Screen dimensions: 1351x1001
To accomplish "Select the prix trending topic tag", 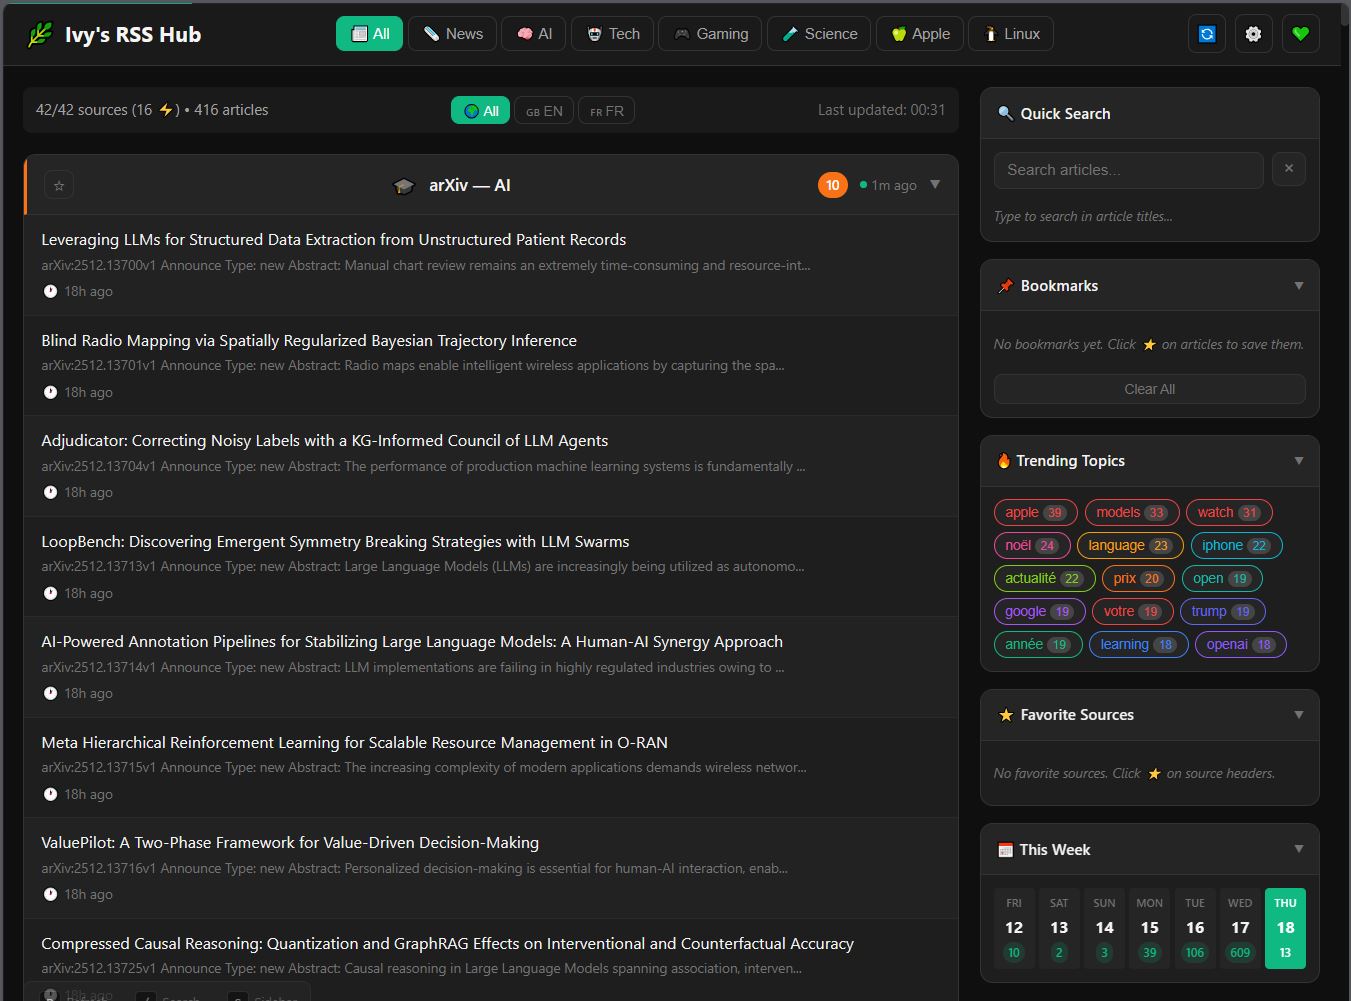I will click(1138, 578).
